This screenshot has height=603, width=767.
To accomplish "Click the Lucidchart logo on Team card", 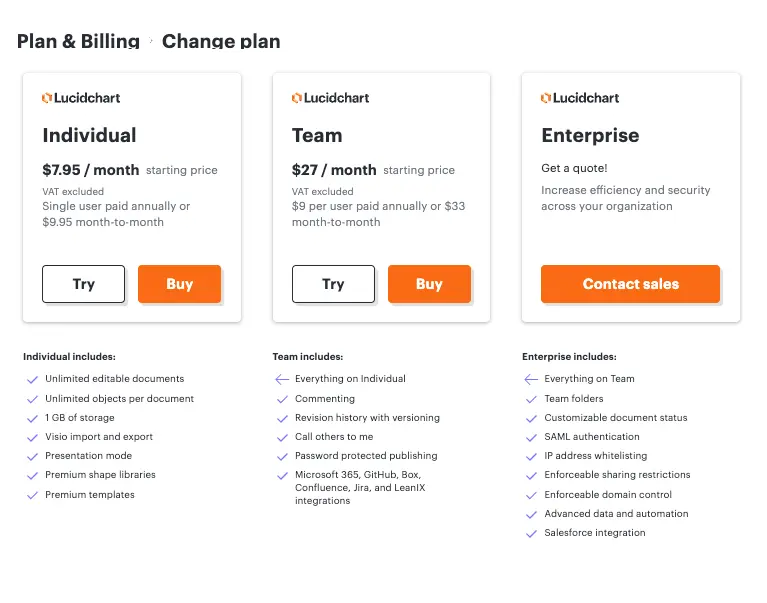I will pos(331,98).
